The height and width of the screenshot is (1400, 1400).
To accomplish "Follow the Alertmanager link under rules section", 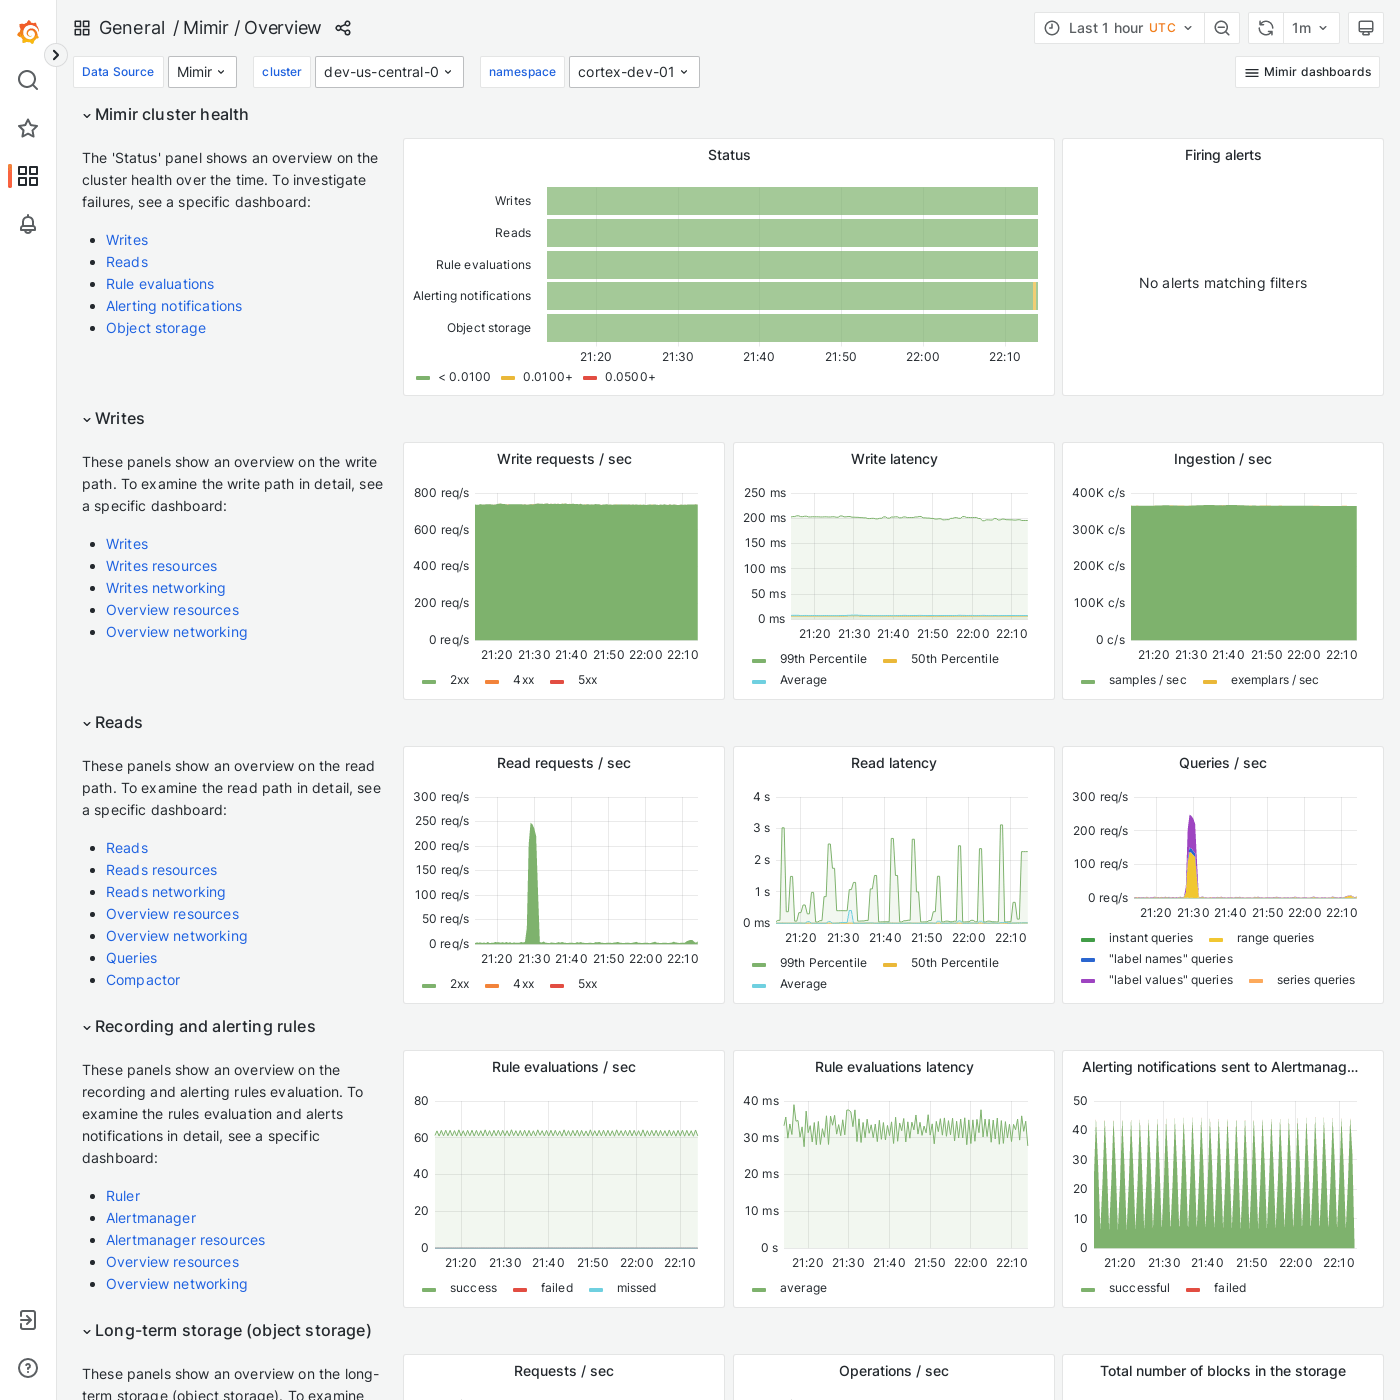I will [150, 1218].
